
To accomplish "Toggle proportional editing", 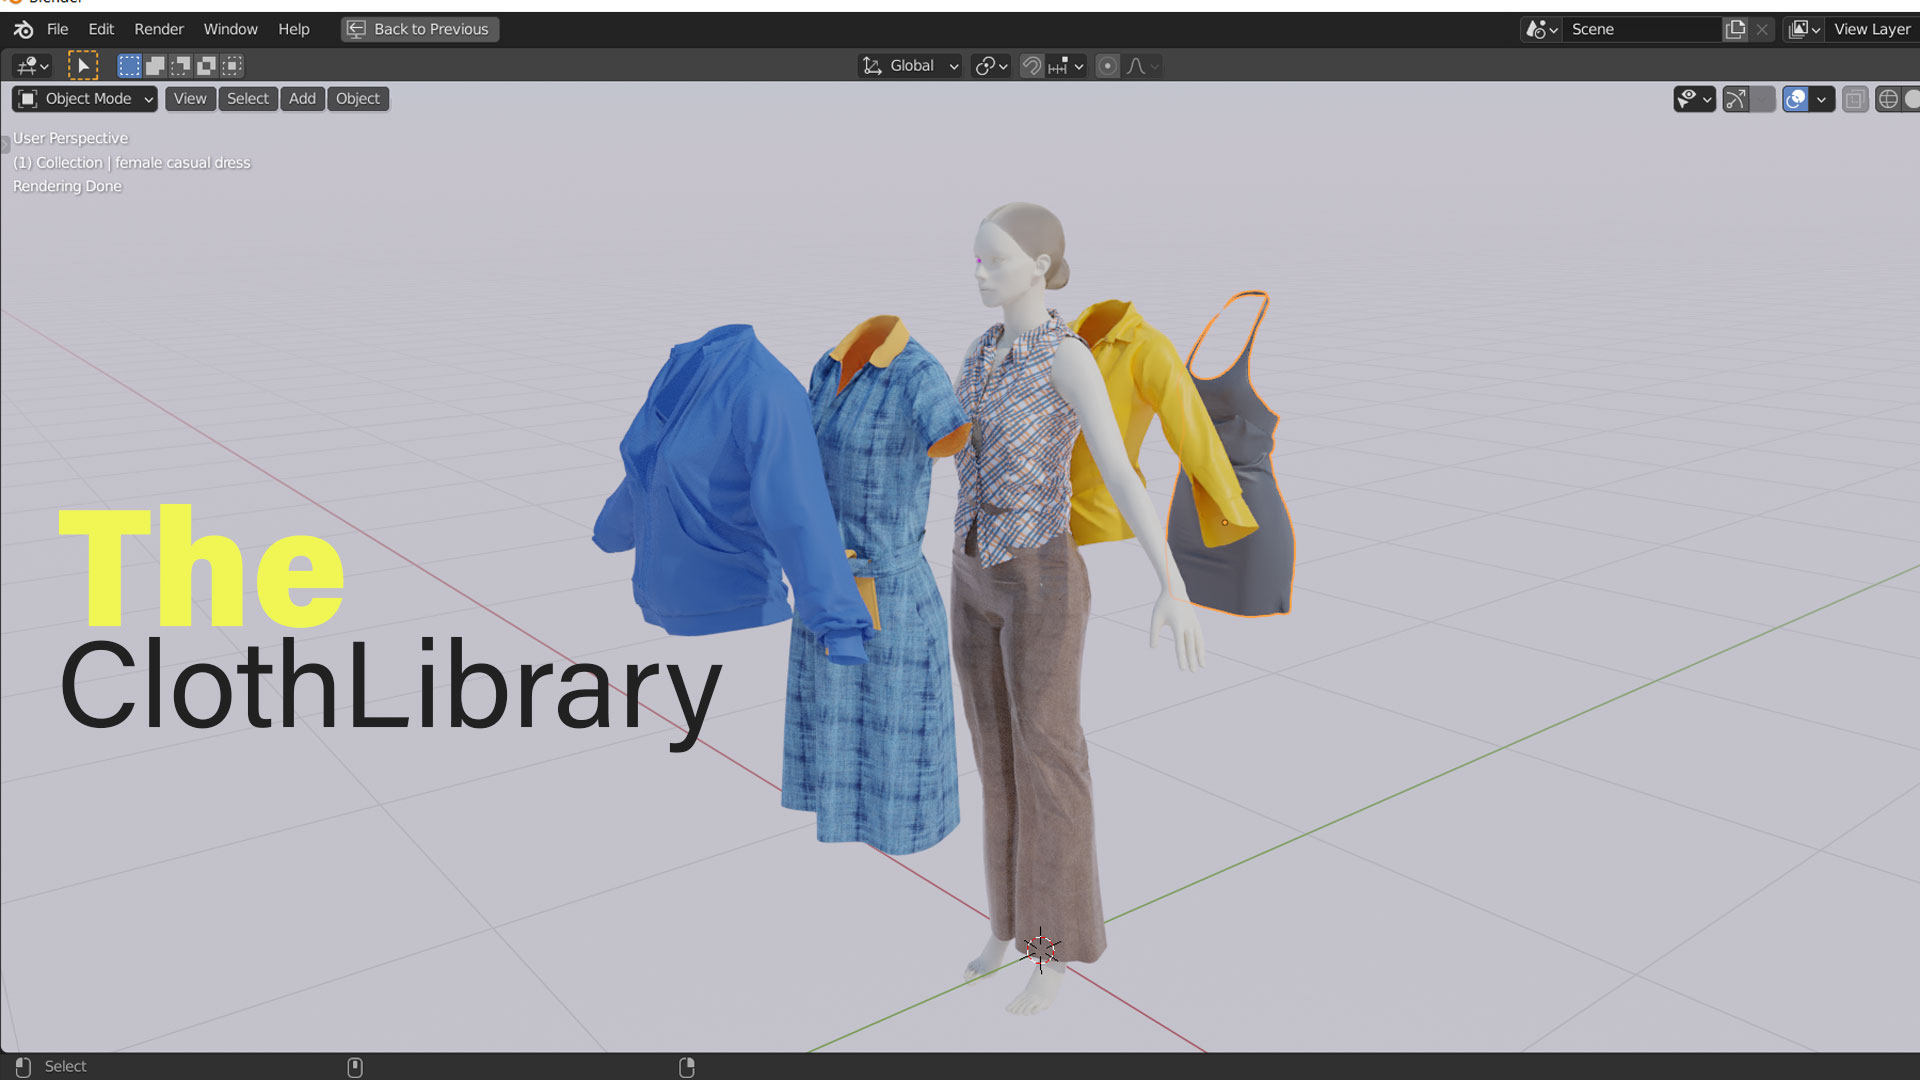I will pyautogui.click(x=1107, y=65).
